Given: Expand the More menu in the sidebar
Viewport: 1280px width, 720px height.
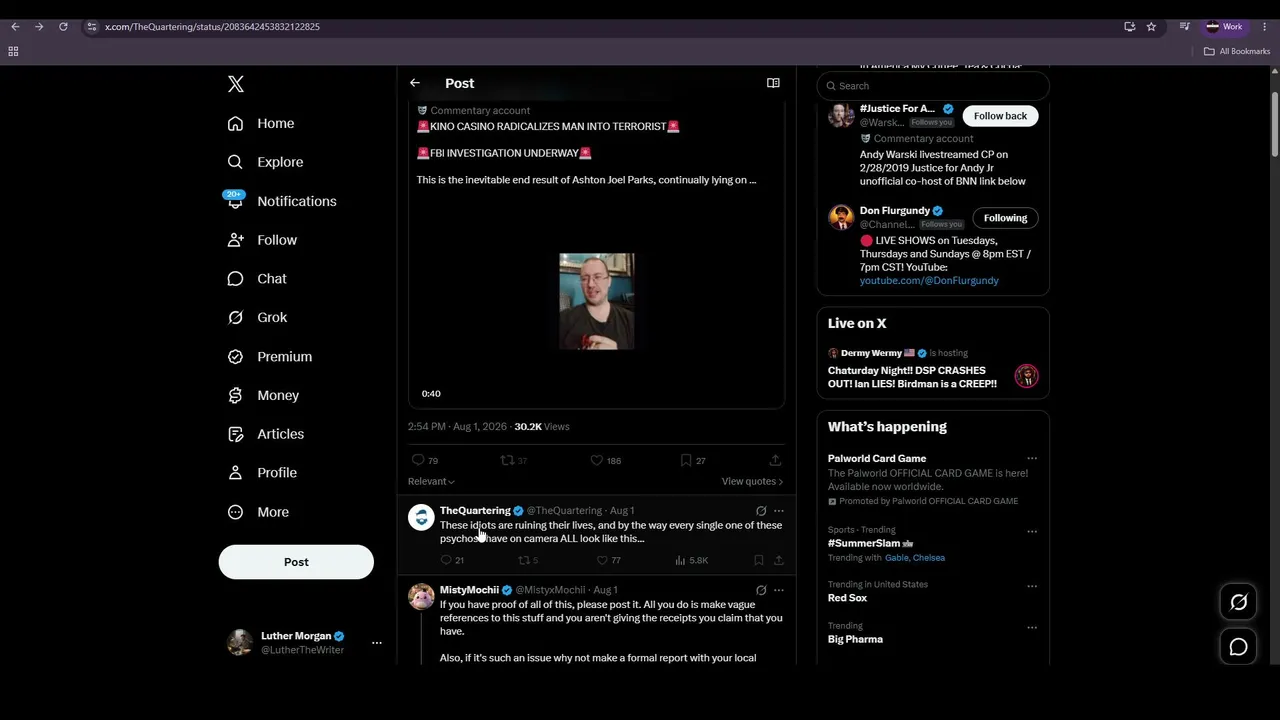Looking at the screenshot, I should click(258, 512).
